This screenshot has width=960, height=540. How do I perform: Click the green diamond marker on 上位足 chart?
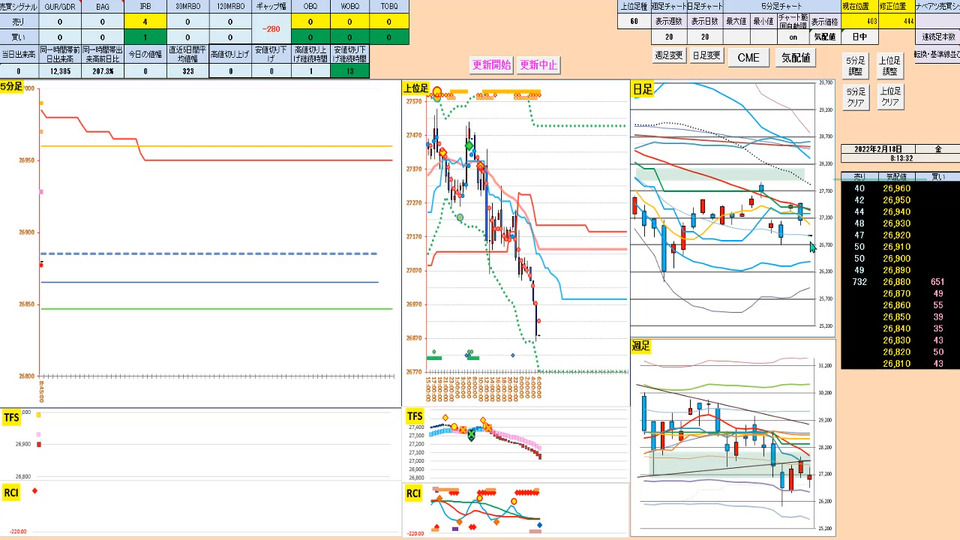pyautogui.click(x=469, y=146)
